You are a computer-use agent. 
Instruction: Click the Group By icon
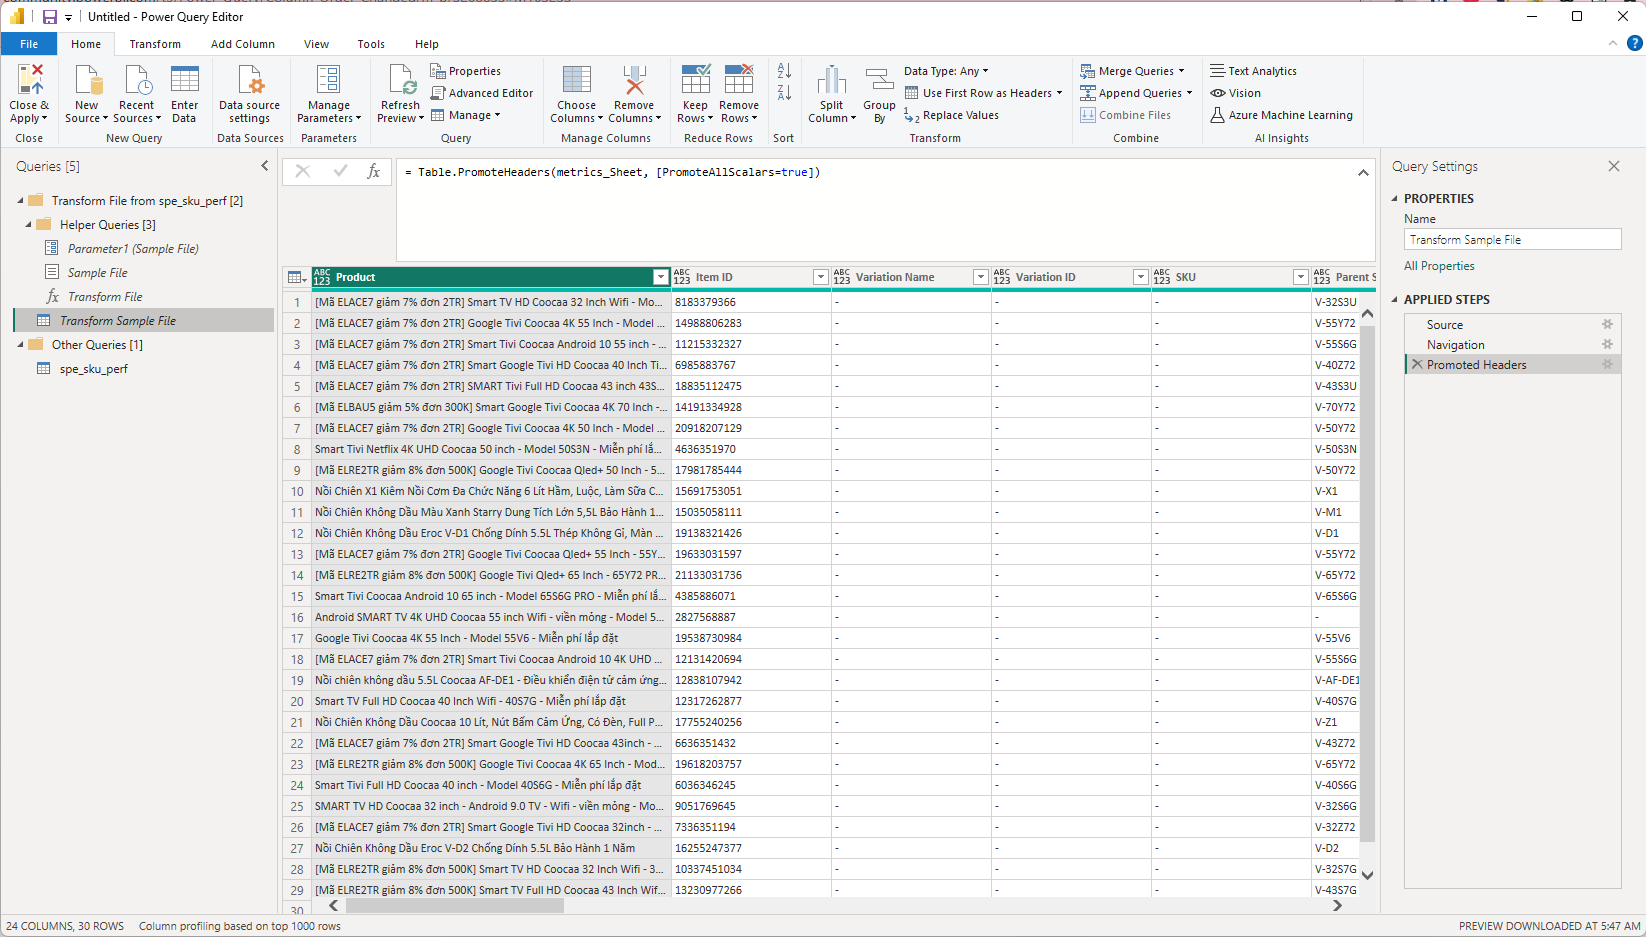[879, 80]
